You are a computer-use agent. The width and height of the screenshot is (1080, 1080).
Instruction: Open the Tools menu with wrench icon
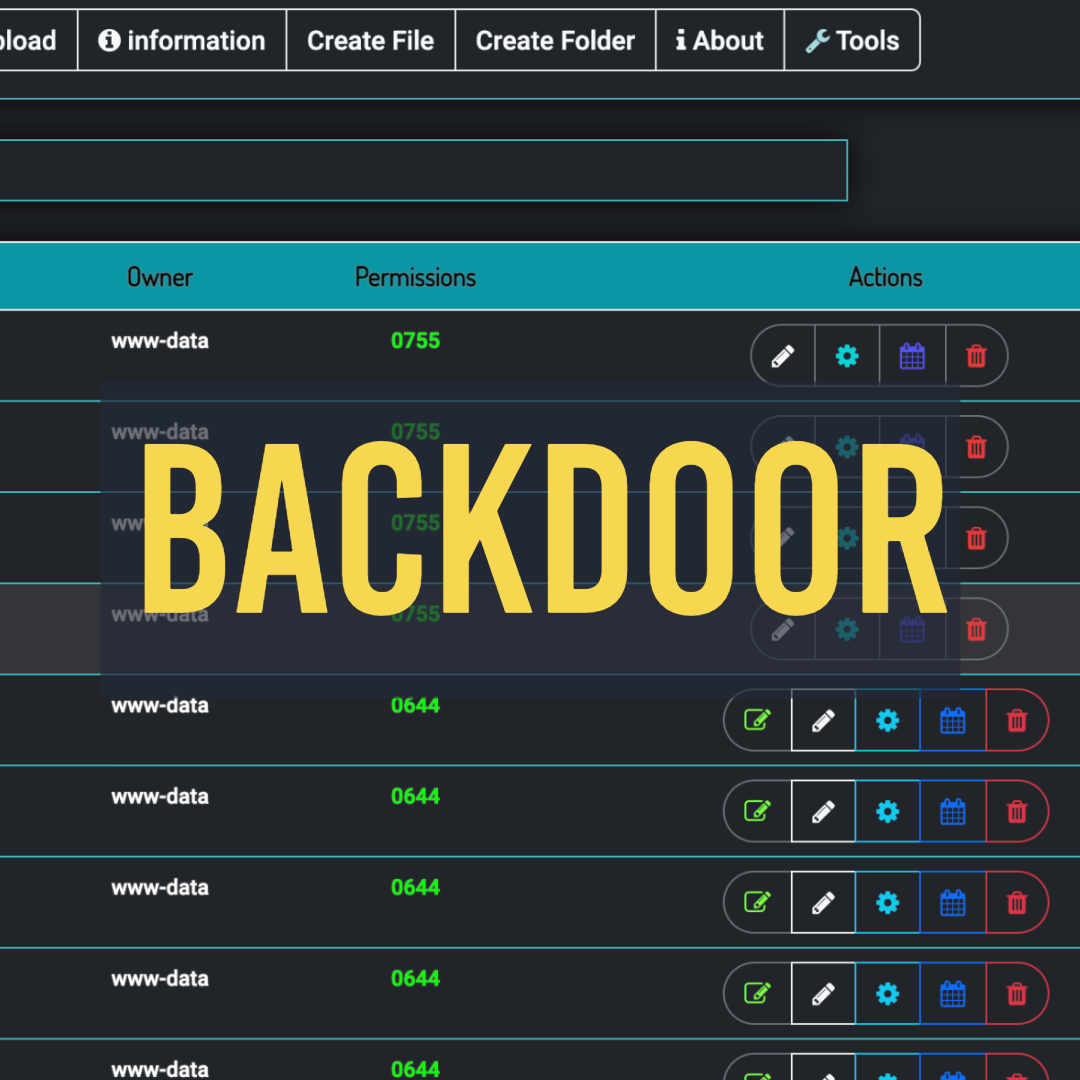852,40
